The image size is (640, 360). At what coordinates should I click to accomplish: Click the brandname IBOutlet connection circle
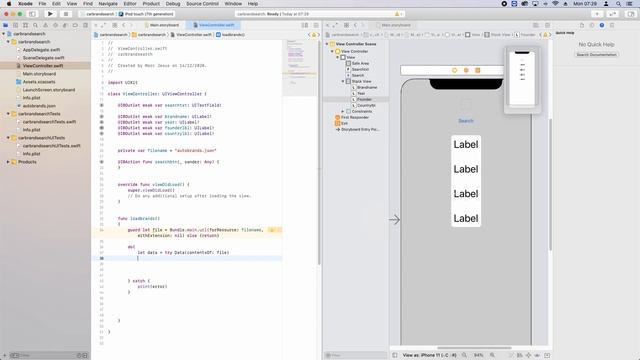(102, 116)
